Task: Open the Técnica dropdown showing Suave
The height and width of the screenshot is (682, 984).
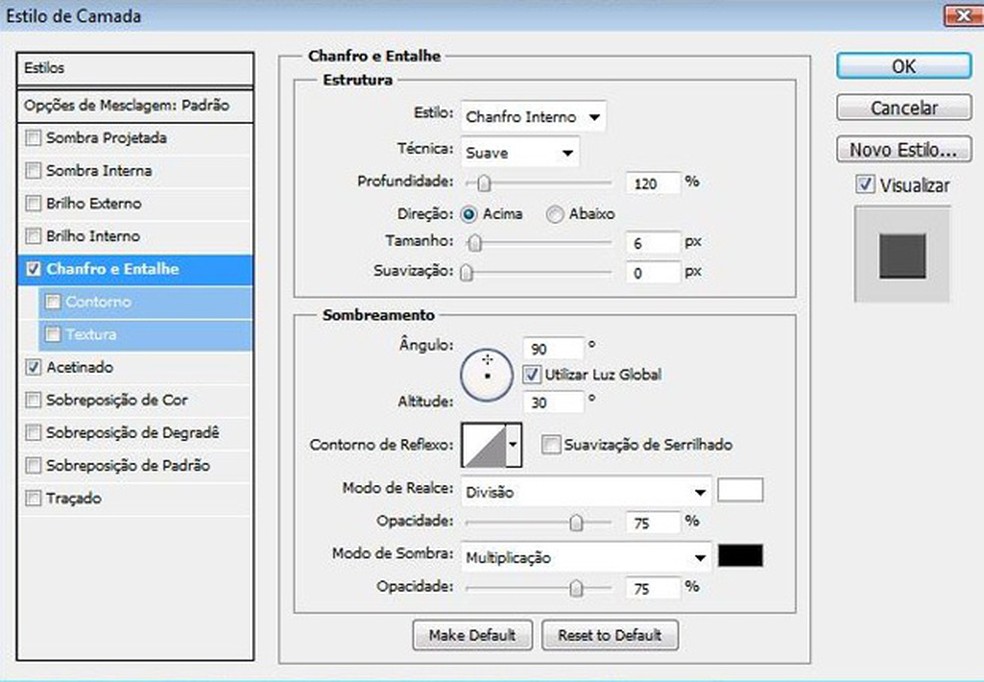Action: tap(520, 152)
